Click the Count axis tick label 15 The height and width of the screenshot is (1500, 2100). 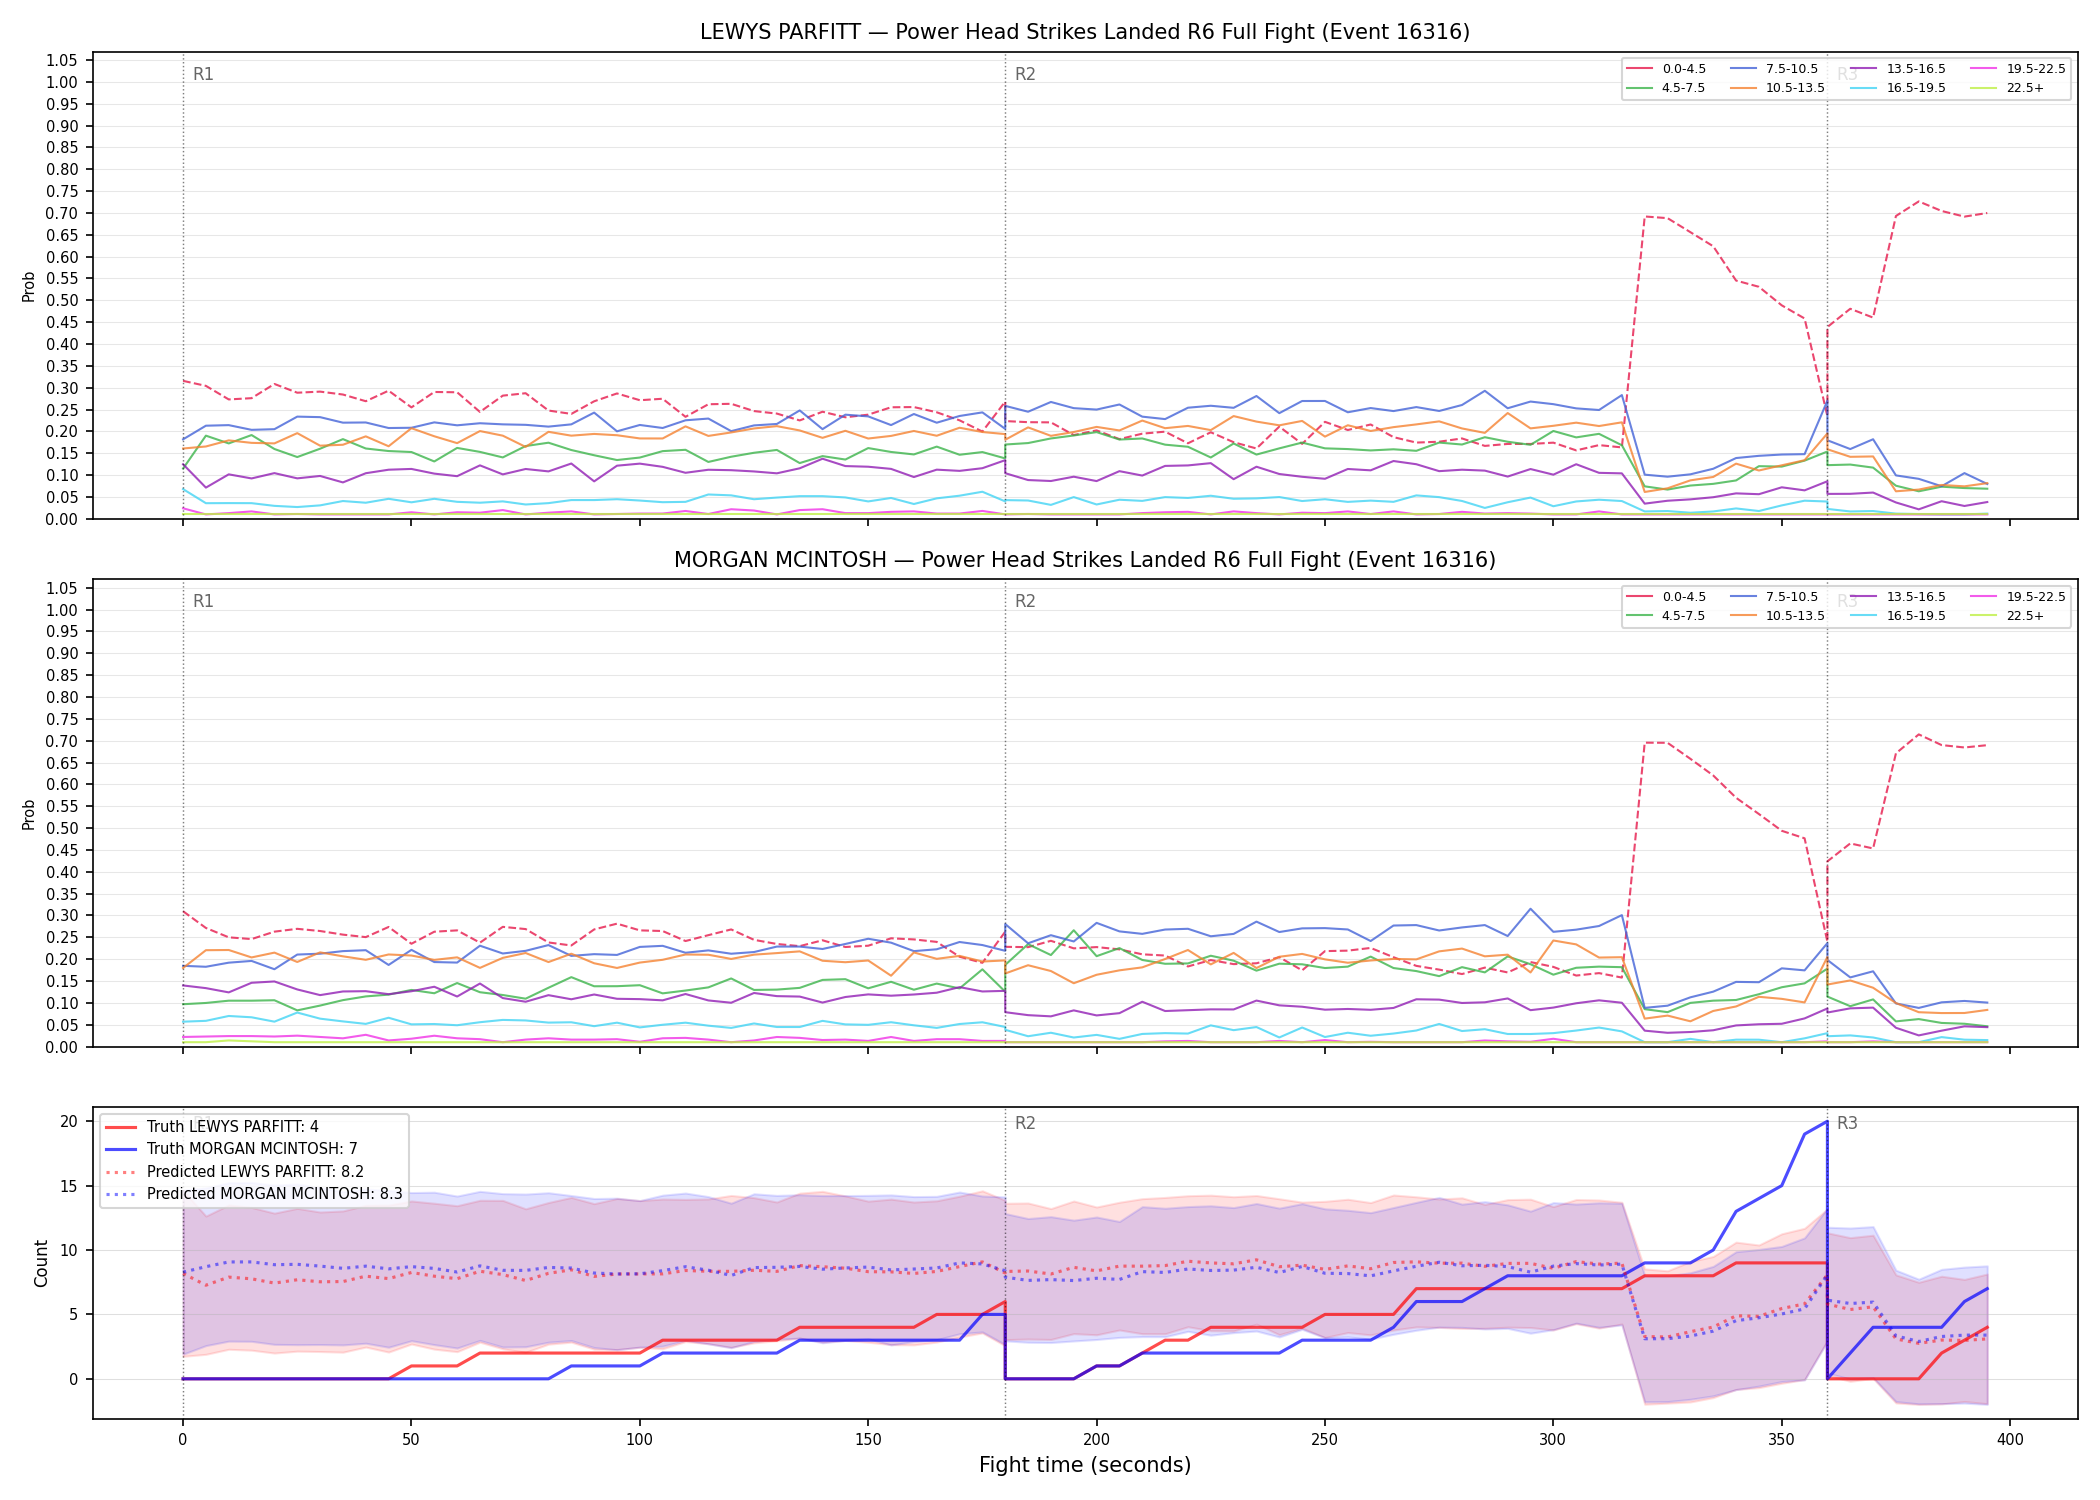click(69, 1186)
